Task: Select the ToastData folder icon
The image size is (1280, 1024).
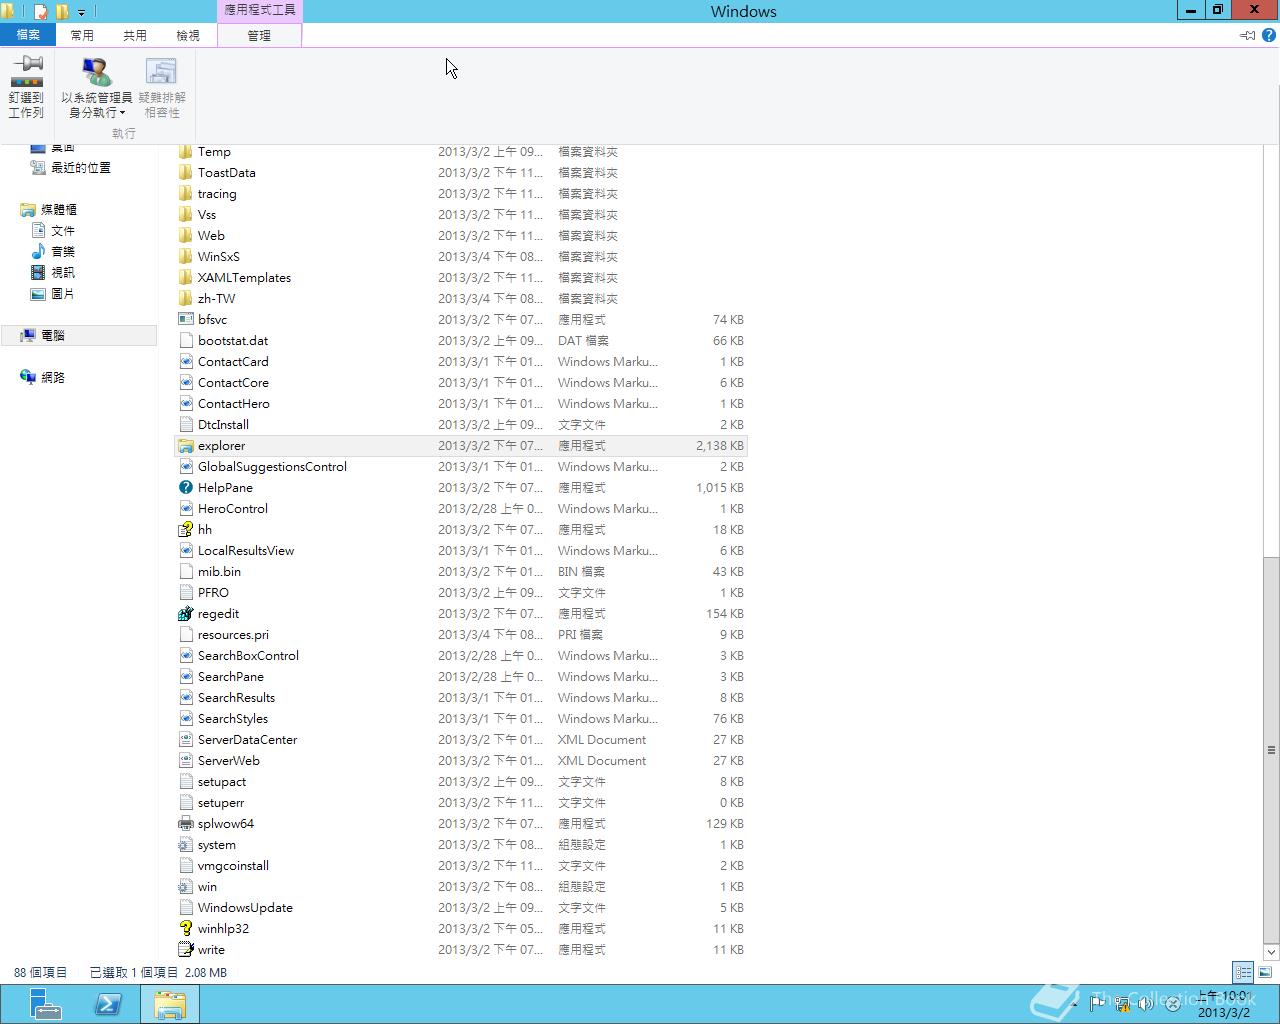Action: coord(185,172)
